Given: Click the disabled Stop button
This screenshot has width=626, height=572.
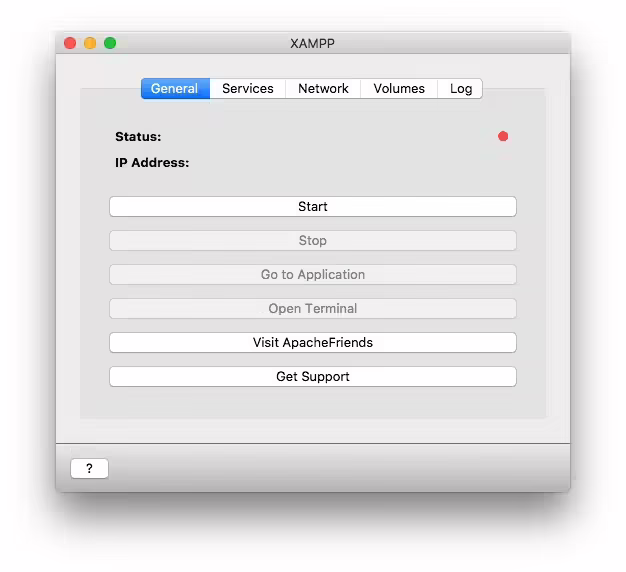Looking at the screenshot, I should click(x=313, y=240).
